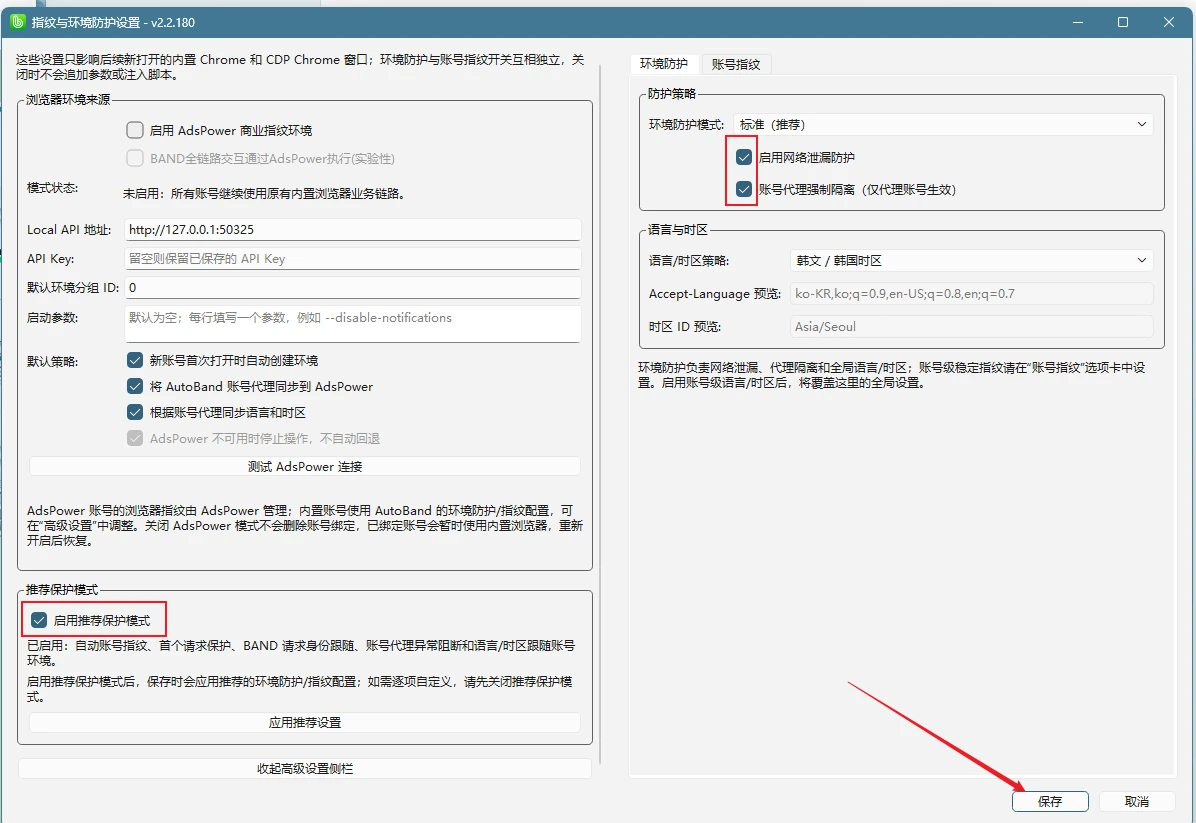Click 收起高级设置侧栏 button

click(x=304, y=768)
